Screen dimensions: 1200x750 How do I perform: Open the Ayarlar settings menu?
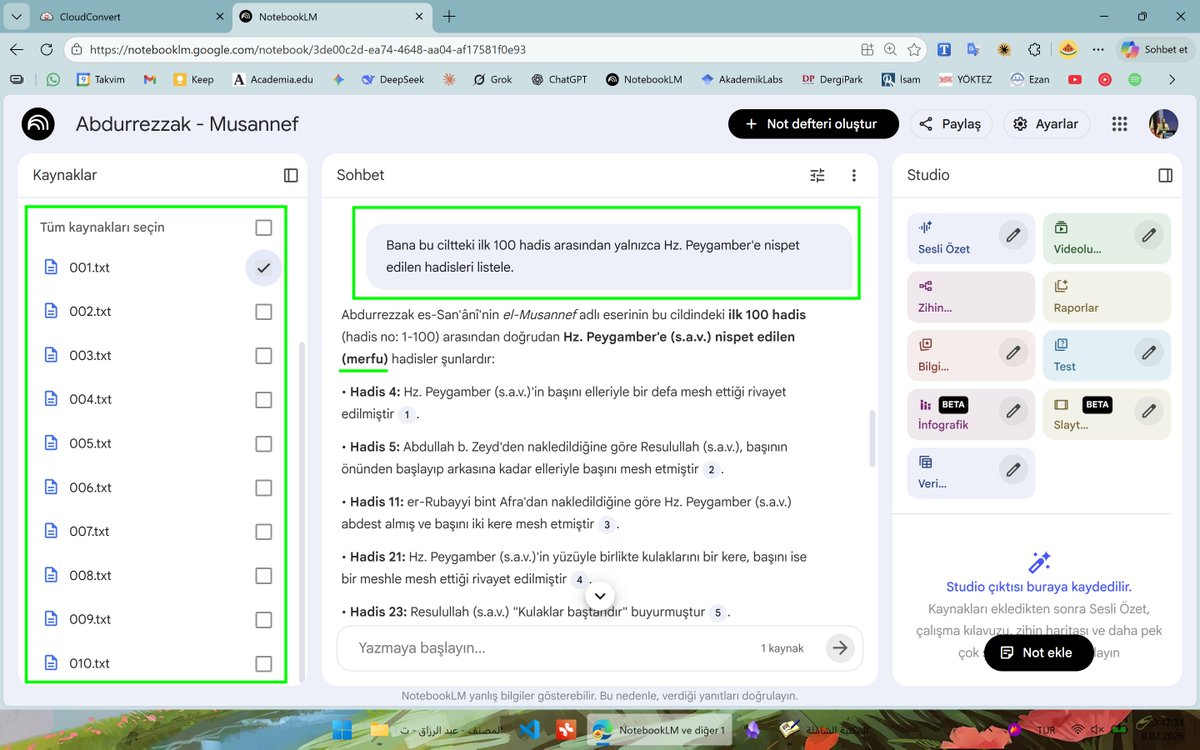1045,124
